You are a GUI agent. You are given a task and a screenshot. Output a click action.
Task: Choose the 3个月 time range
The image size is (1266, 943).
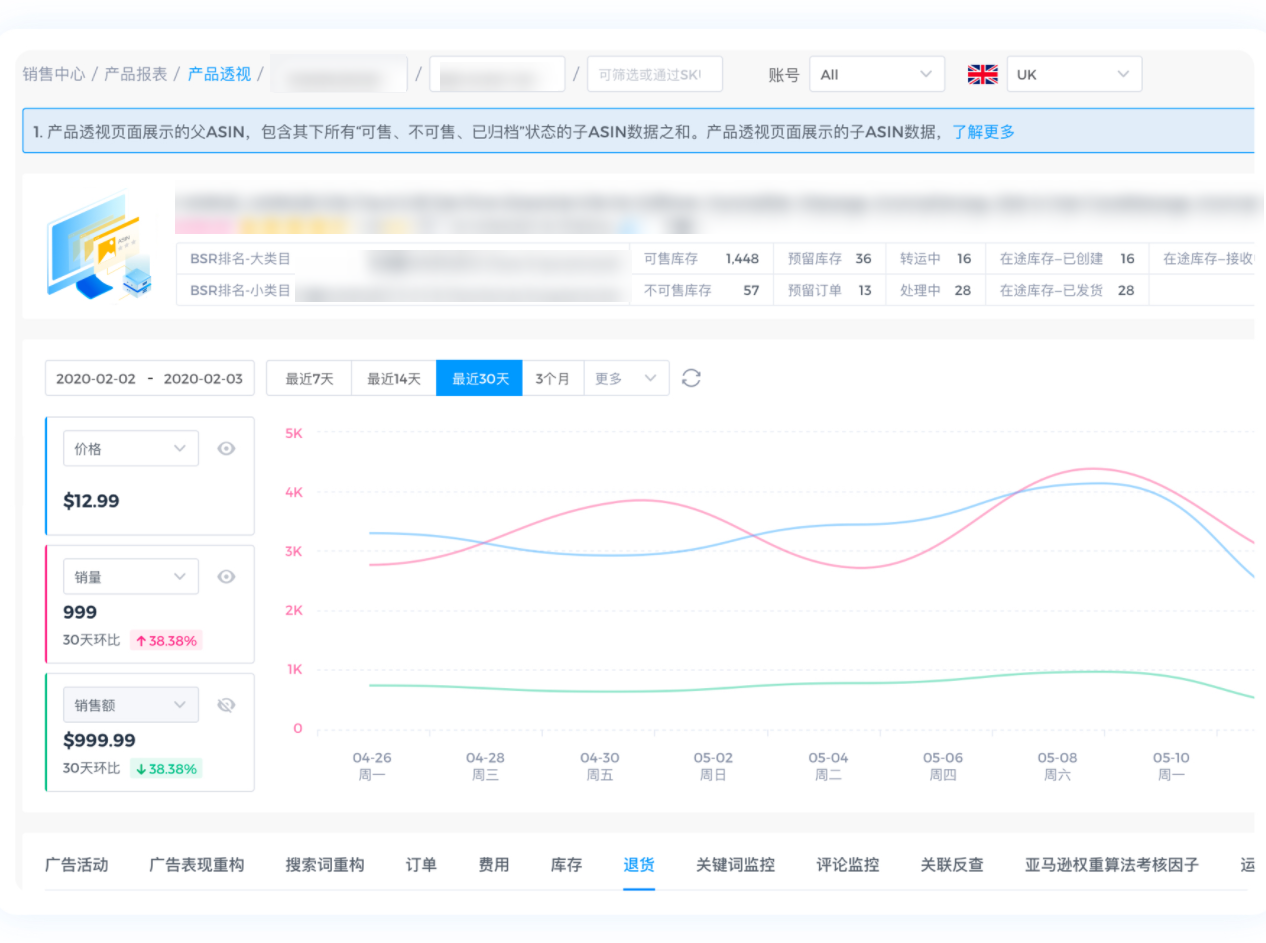[552, 379]
